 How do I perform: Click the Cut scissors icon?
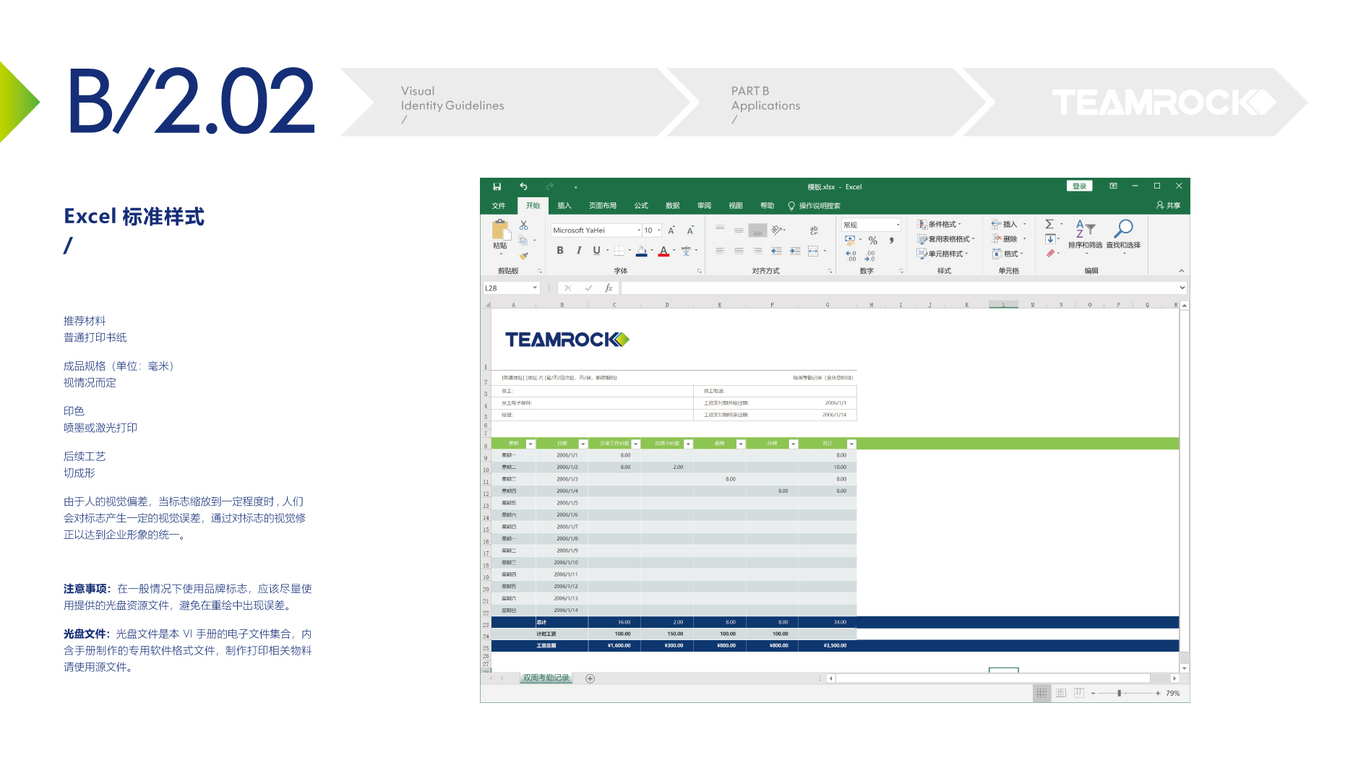click(x=523, y=225)
